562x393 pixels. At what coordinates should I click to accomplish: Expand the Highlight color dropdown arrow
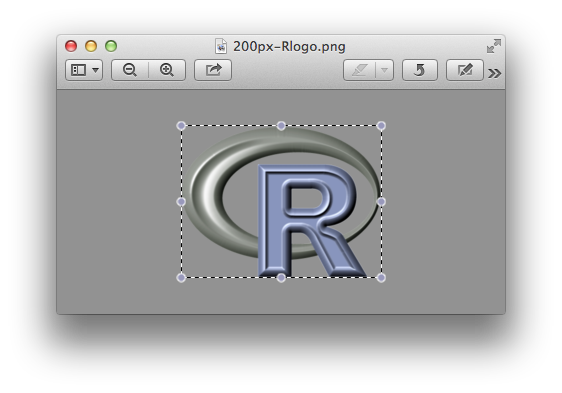384,70
